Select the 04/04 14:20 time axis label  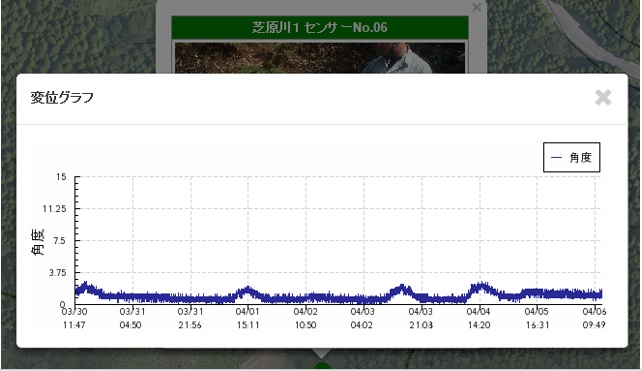pos(479,318)
